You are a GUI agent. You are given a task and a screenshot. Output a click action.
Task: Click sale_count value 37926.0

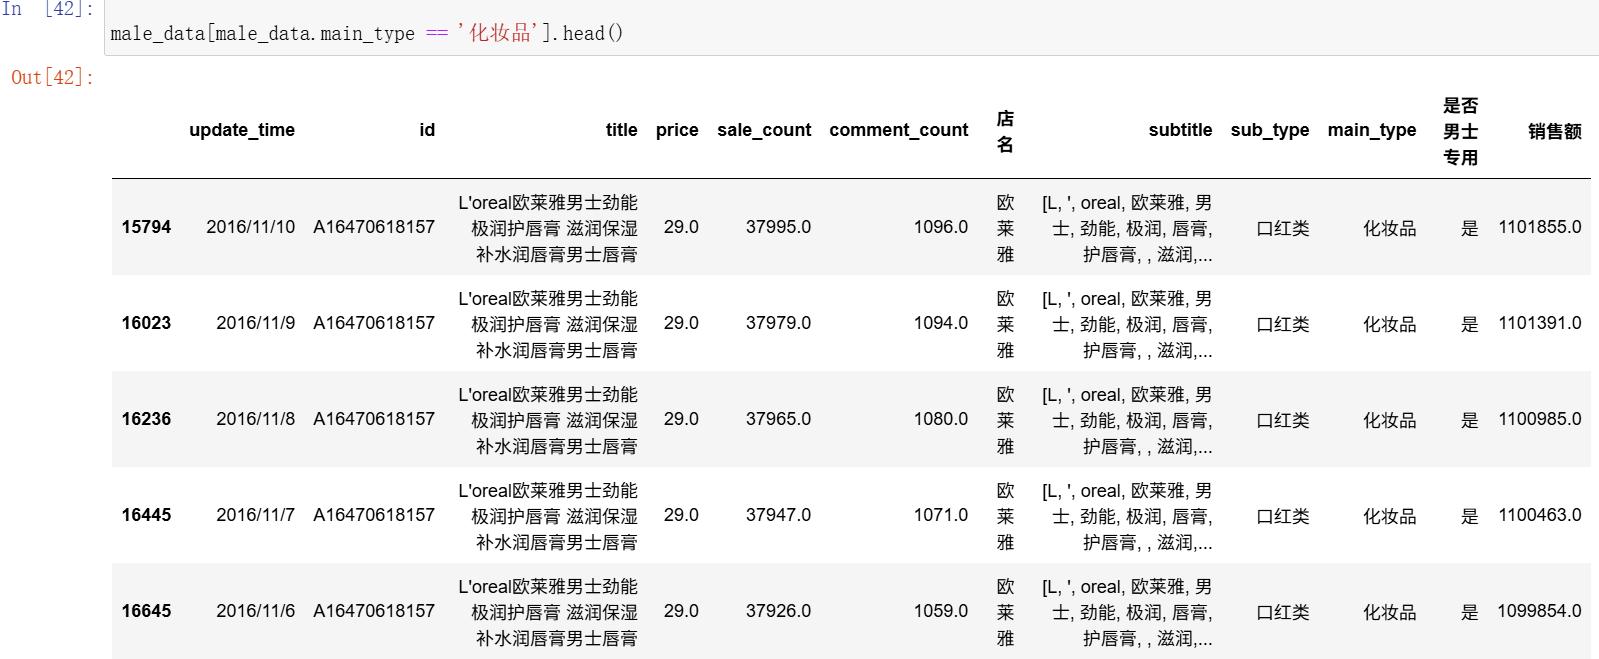coord(778,611)
